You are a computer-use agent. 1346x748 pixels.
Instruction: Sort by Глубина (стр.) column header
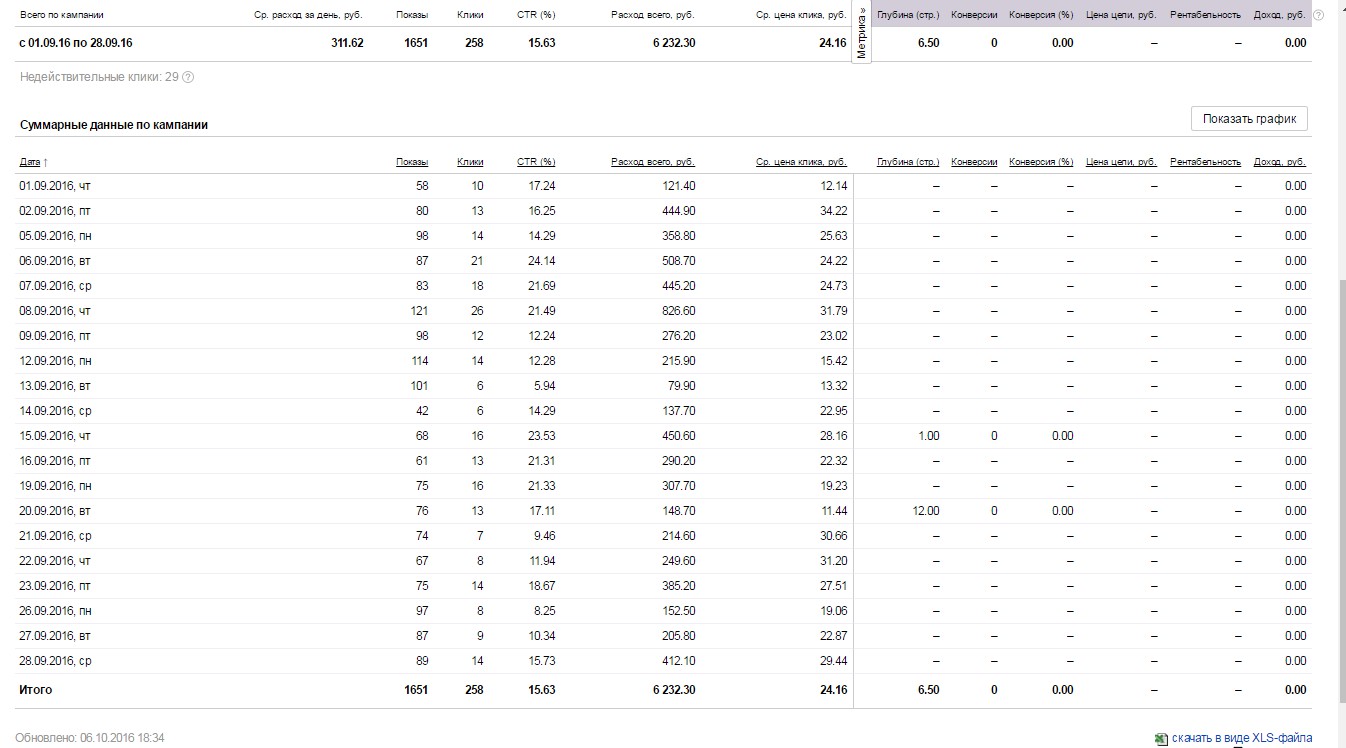point(908,162)
